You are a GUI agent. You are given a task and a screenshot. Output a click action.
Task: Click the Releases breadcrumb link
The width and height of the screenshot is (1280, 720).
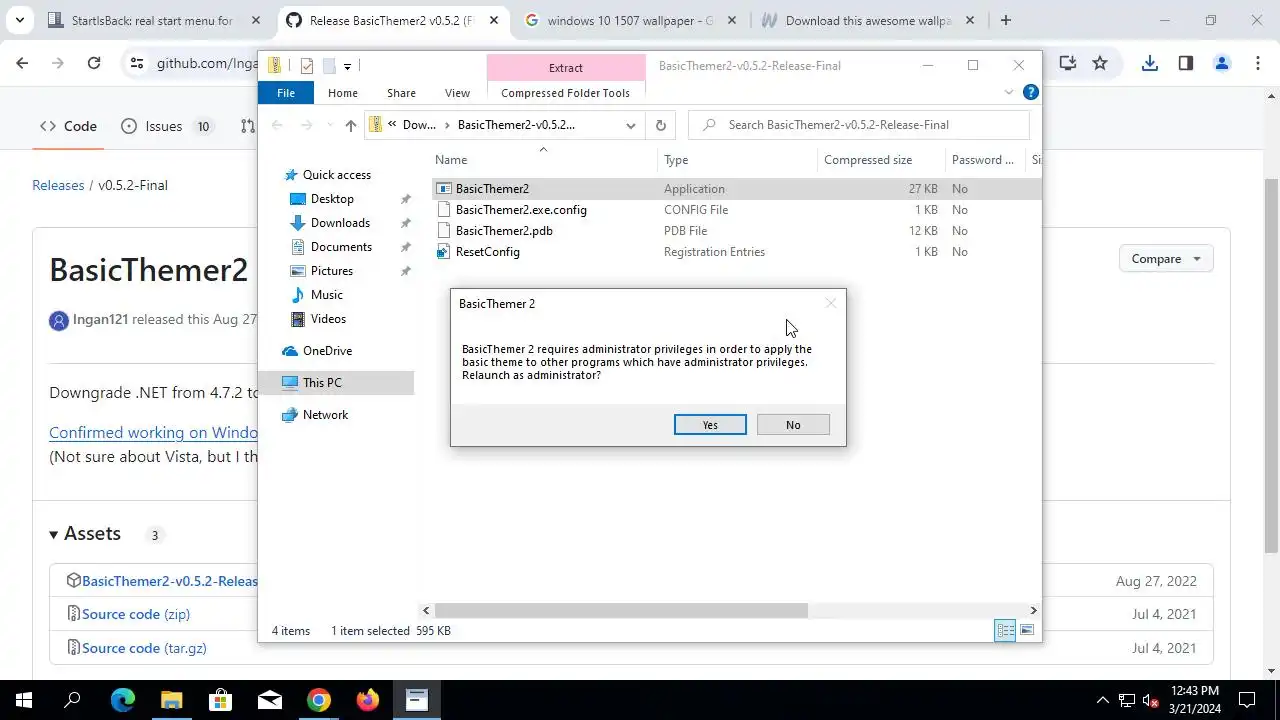tap(58, 185)
